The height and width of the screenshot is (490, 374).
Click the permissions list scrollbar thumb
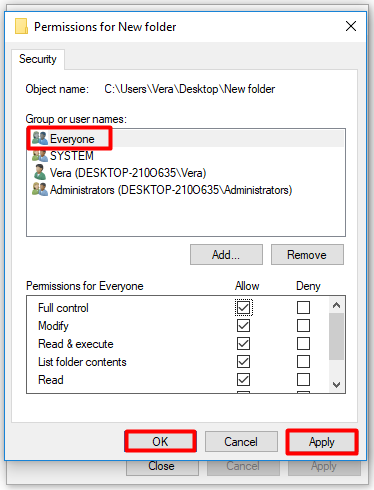[336, 337]
